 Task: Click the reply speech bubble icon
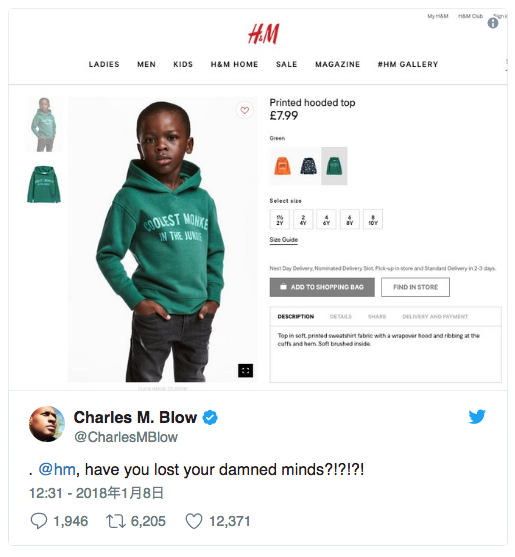tap(39, 521)
